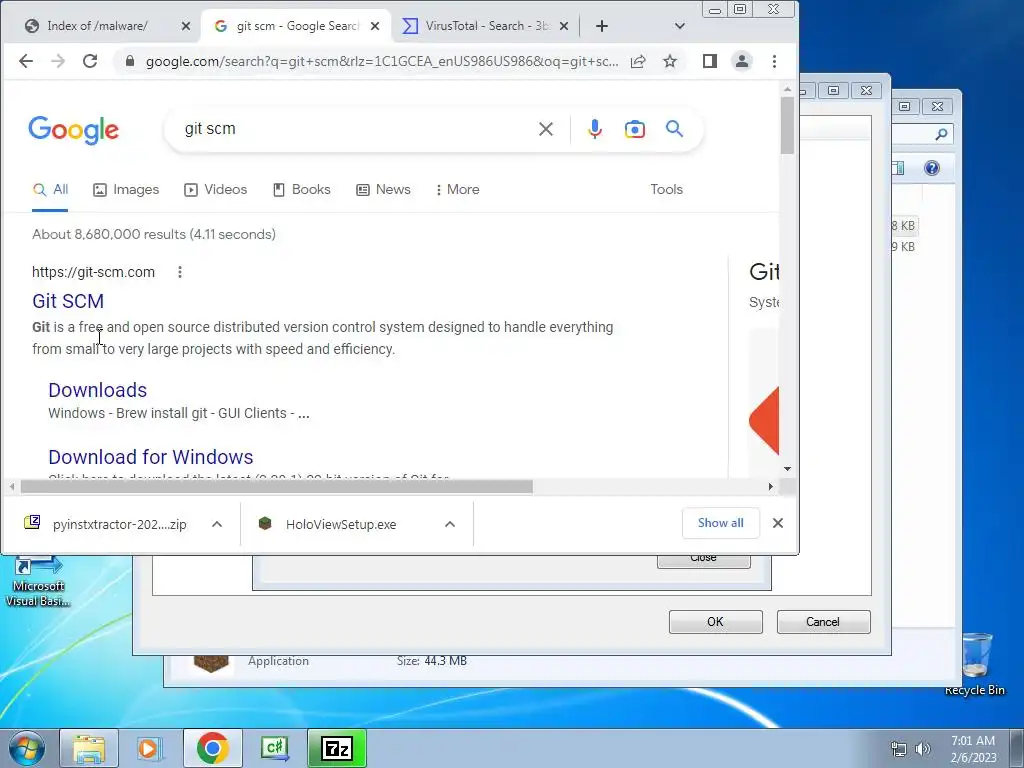Click the Google logo
The width and height of the screenshot is (1024, 768).
click(74, 130)
